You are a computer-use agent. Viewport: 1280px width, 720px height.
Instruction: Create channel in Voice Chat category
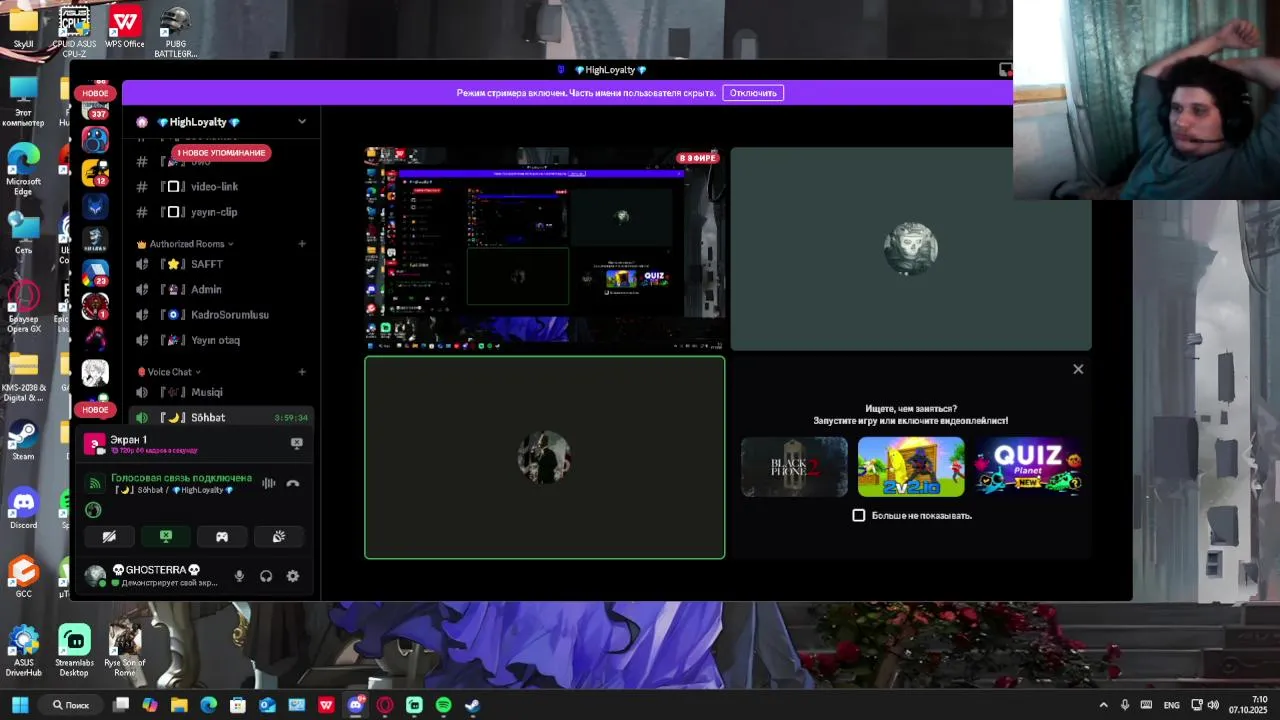[302, 372]
